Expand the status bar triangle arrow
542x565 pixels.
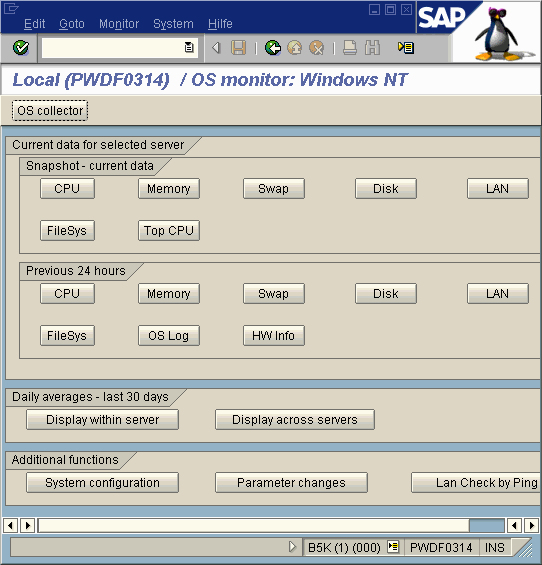(293, 547)
